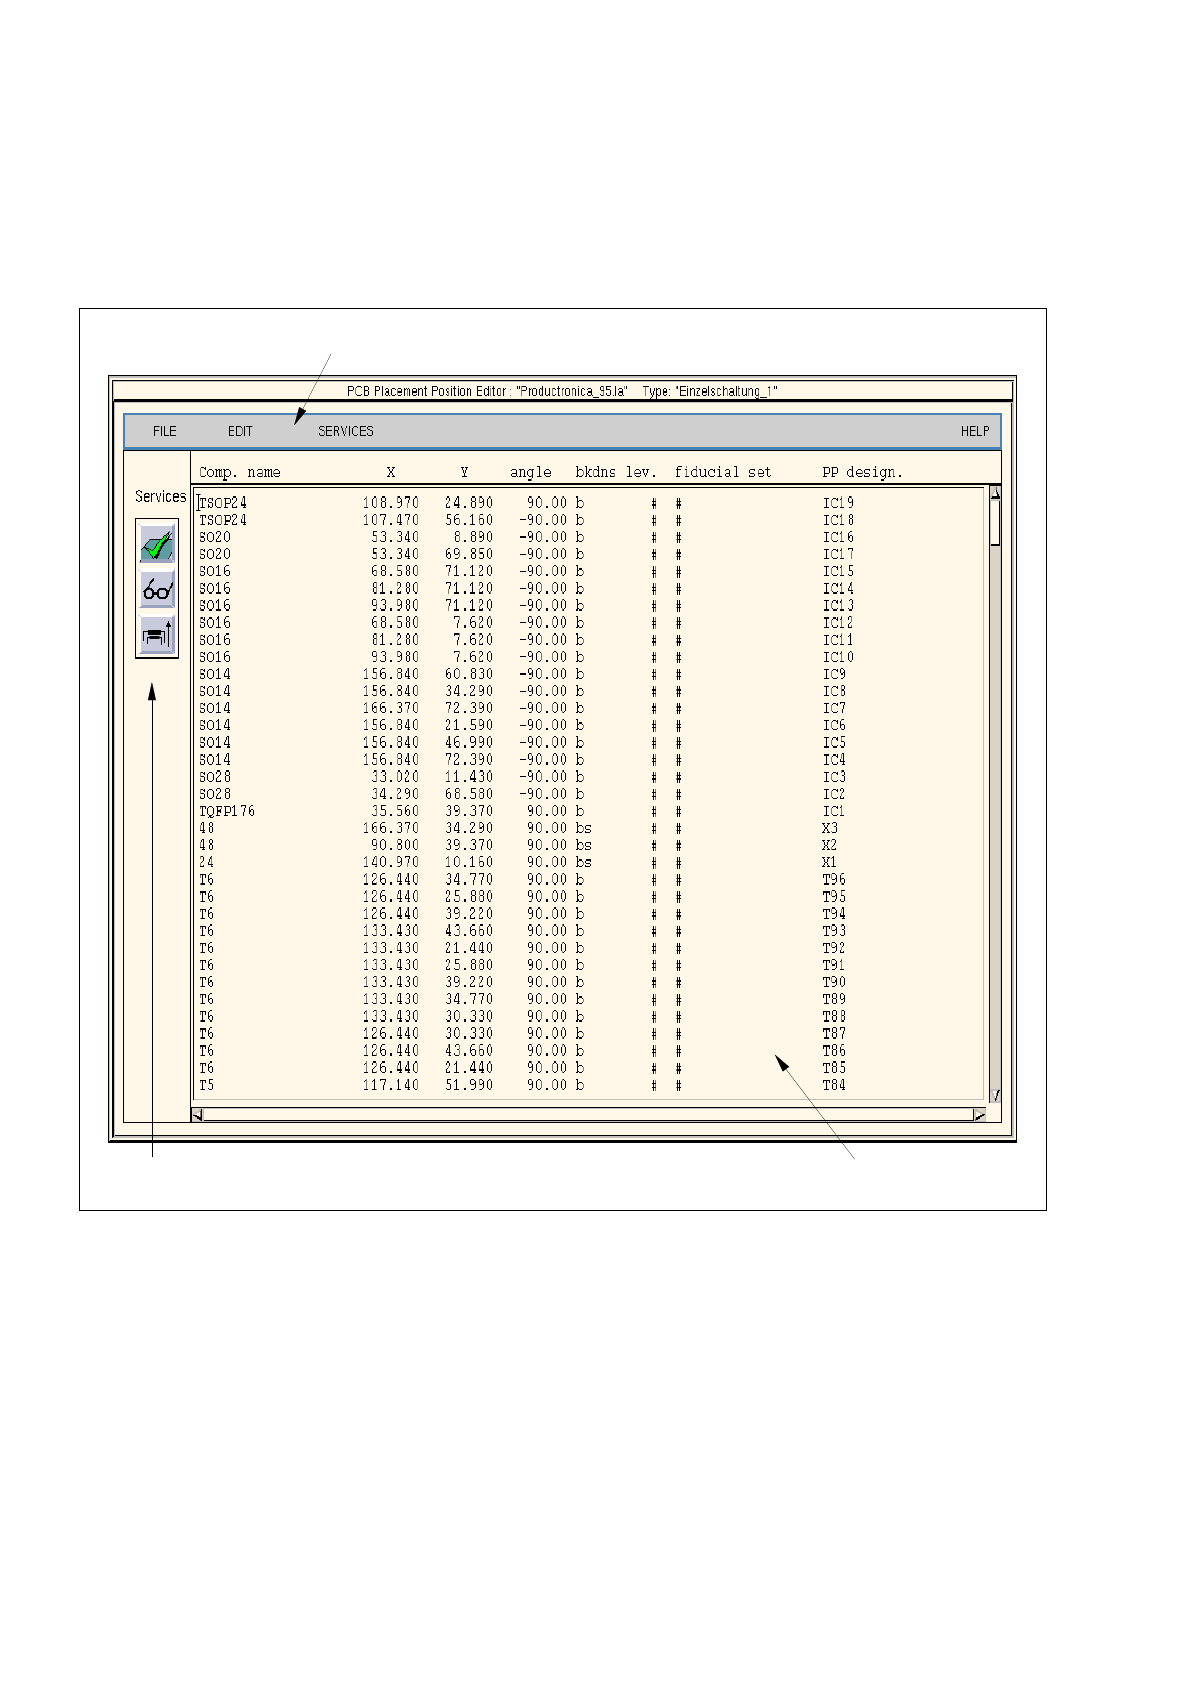1188x1684 pixels.
Task: Click the PP design cell T86
Action: (834, 1051)
